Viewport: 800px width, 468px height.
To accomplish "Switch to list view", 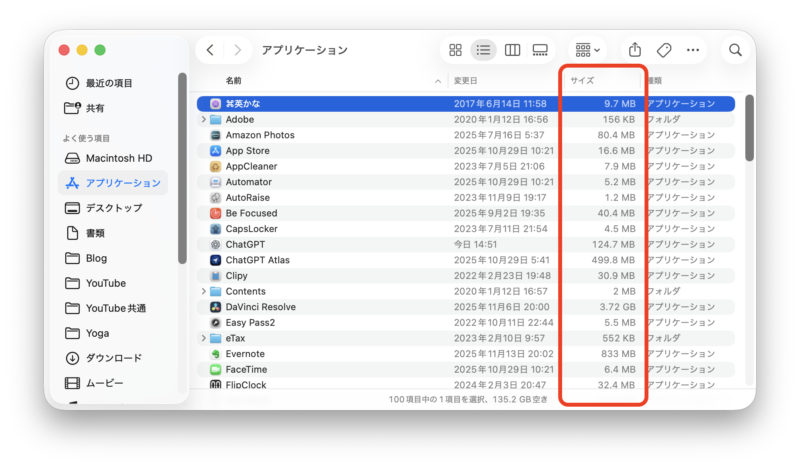I will (484, 50).
